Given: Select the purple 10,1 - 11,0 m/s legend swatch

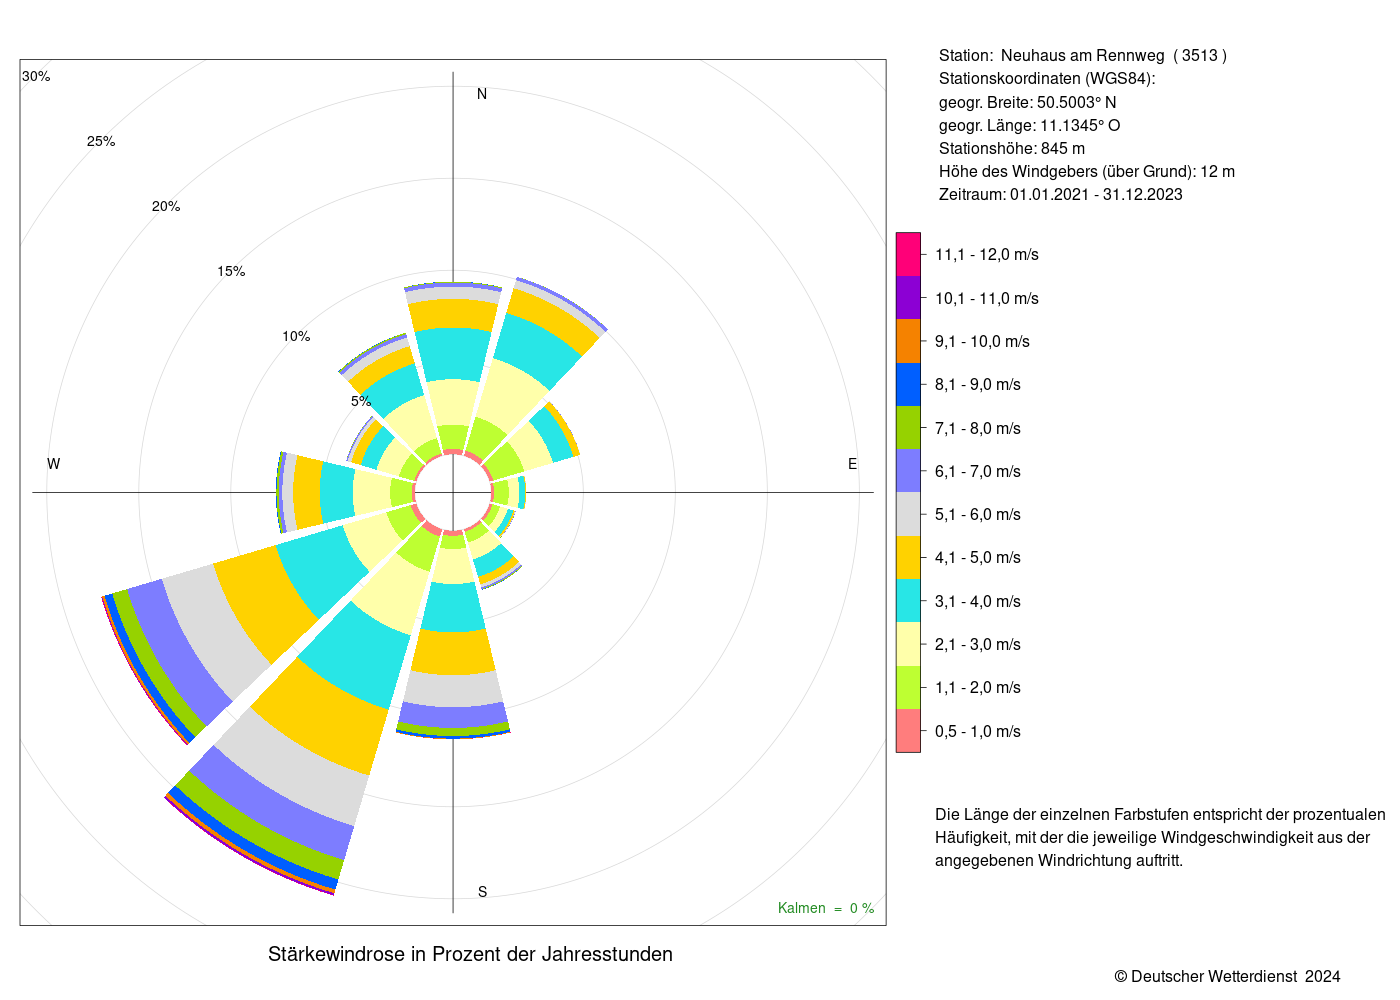Looking at the screenshot, I should [x=908, y=298].
